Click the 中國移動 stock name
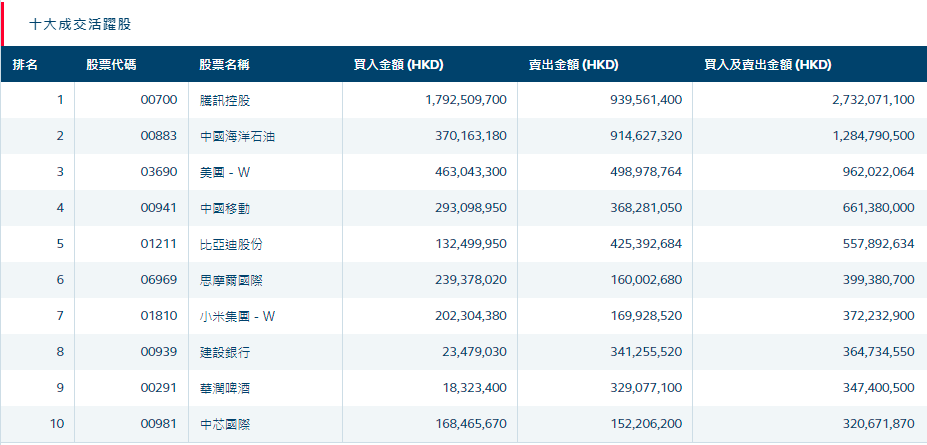927x445 pixels. (224, 208)
